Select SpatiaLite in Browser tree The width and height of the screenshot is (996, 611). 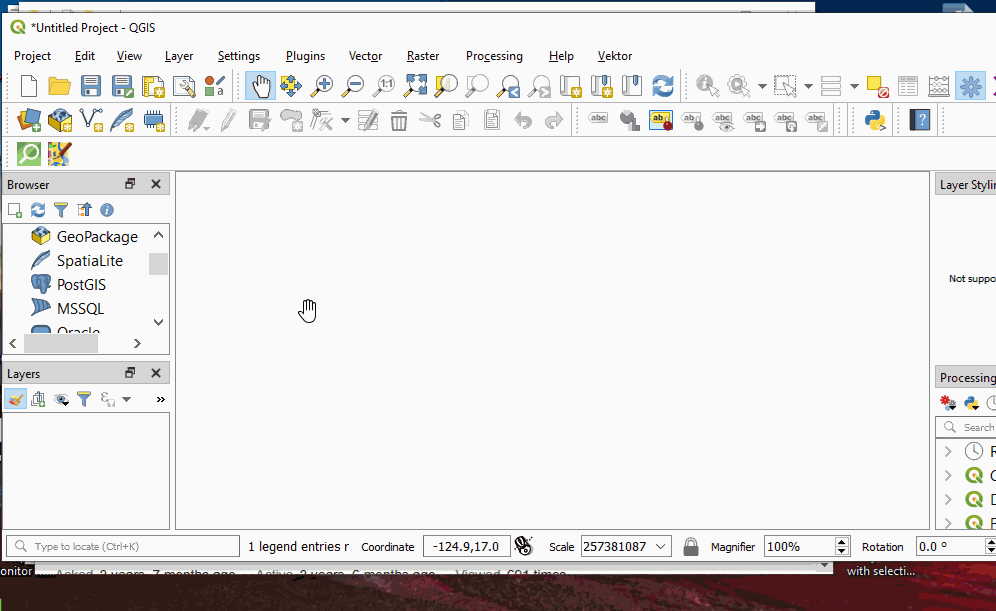tap(90, 260)
